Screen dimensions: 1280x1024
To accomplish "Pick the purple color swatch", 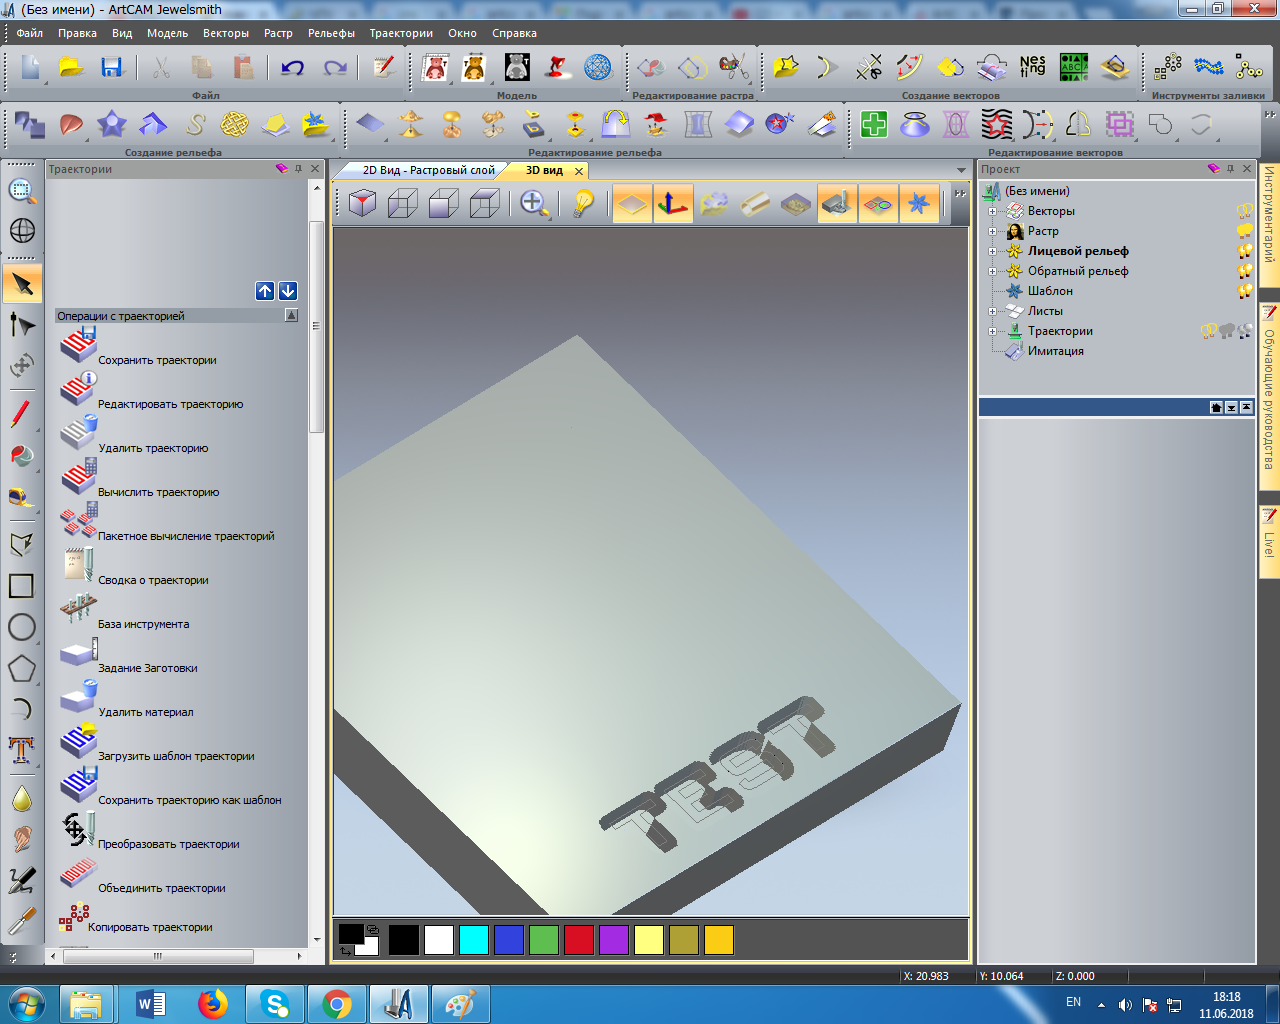I will [614, 940].
